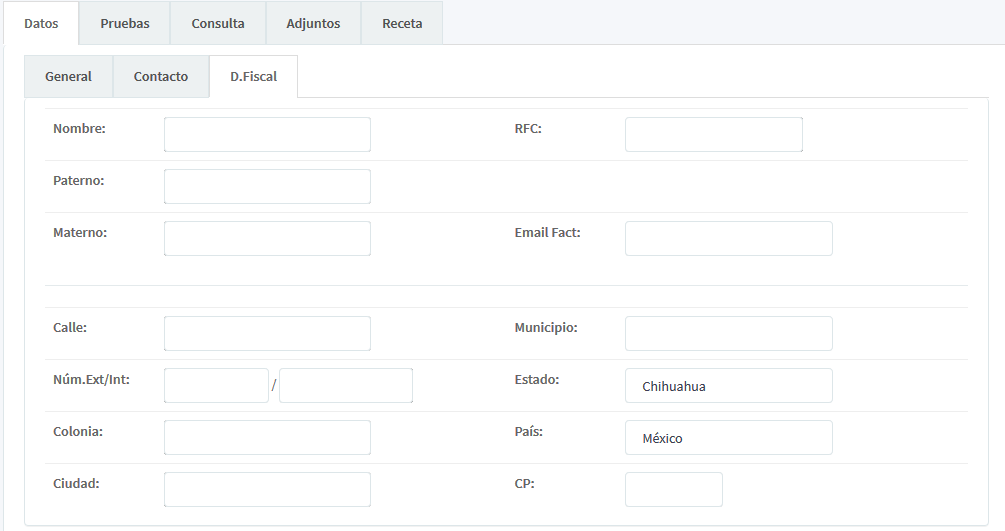The image size is (1005, 531).
Task: Click the País field showing México
Action: coord(728,437)
